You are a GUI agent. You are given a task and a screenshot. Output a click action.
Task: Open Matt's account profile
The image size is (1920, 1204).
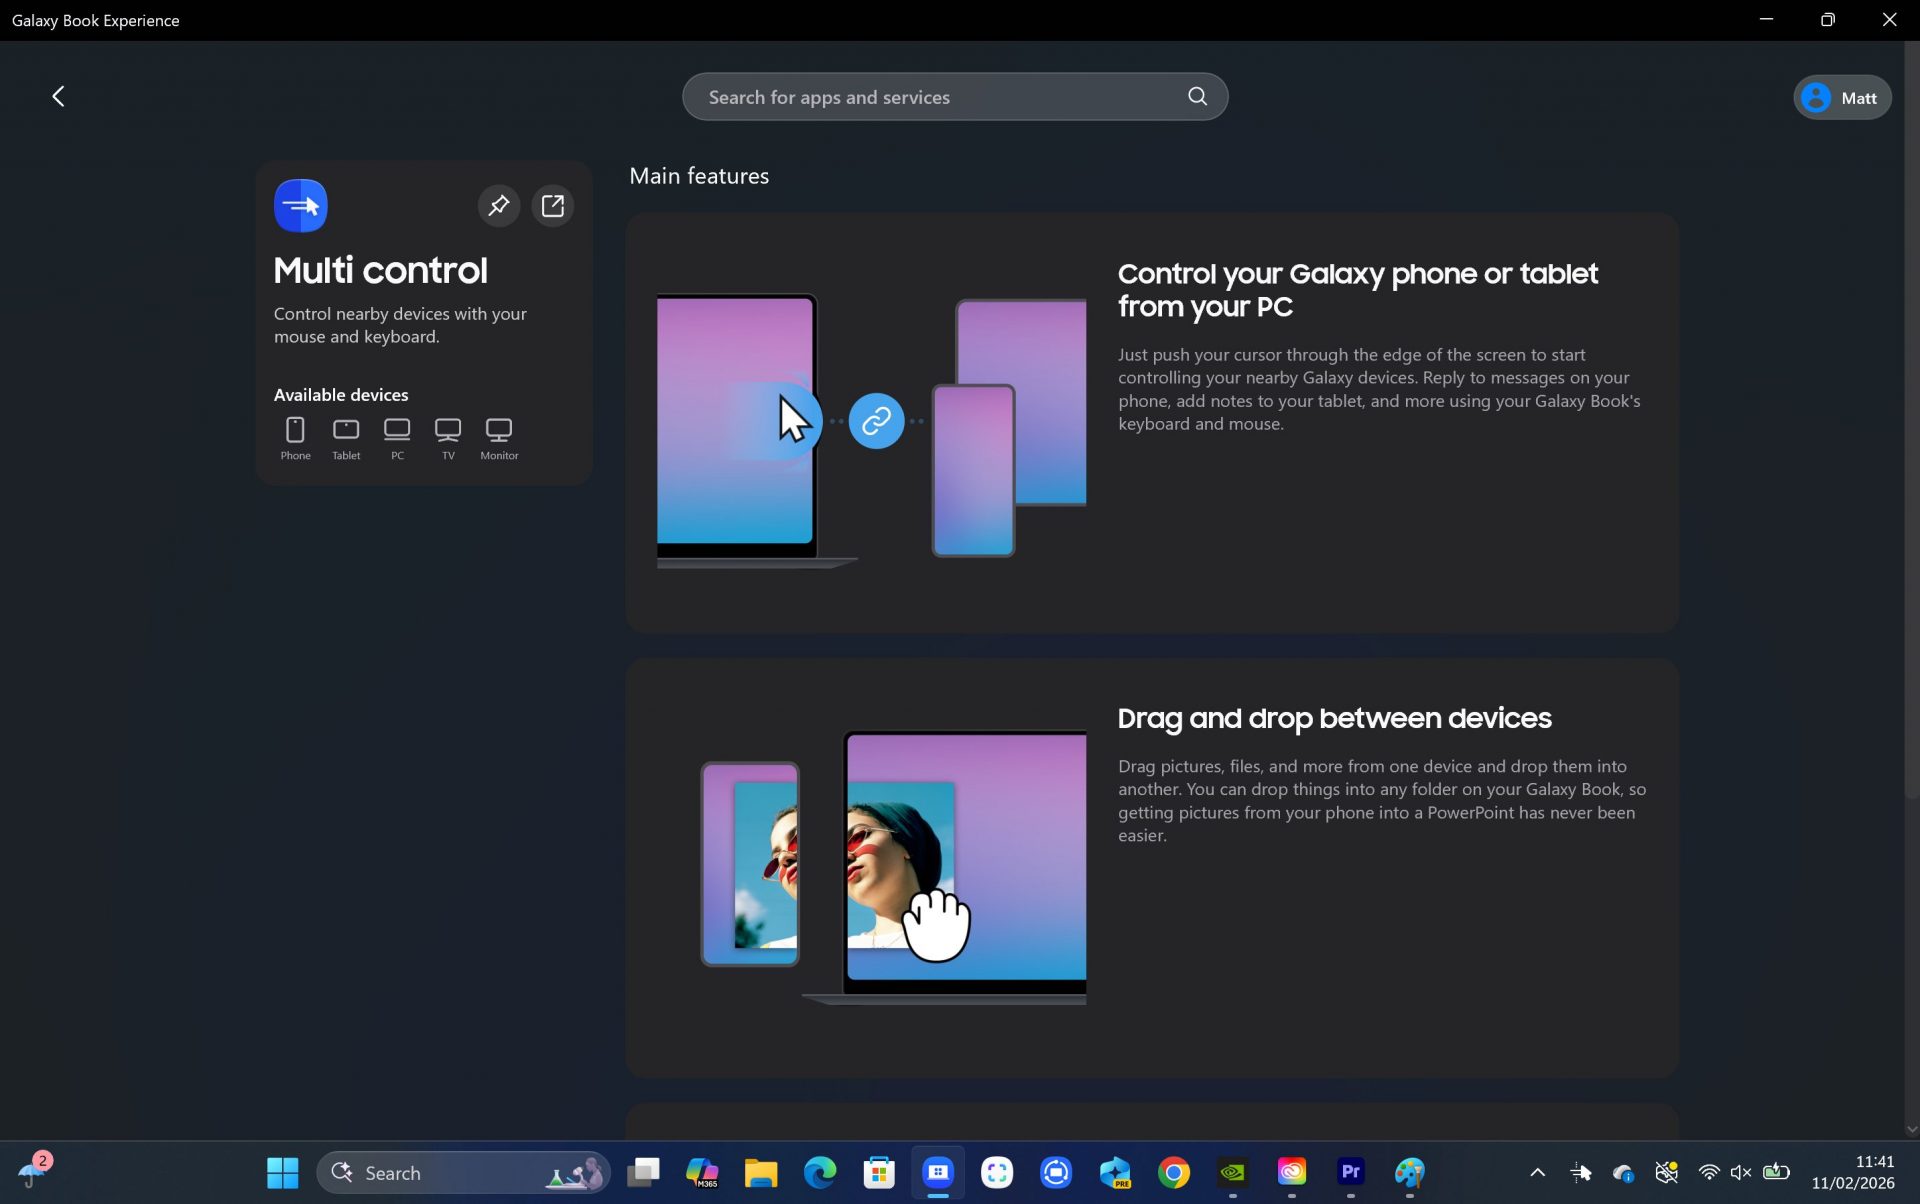click(x=1841, y=97)
